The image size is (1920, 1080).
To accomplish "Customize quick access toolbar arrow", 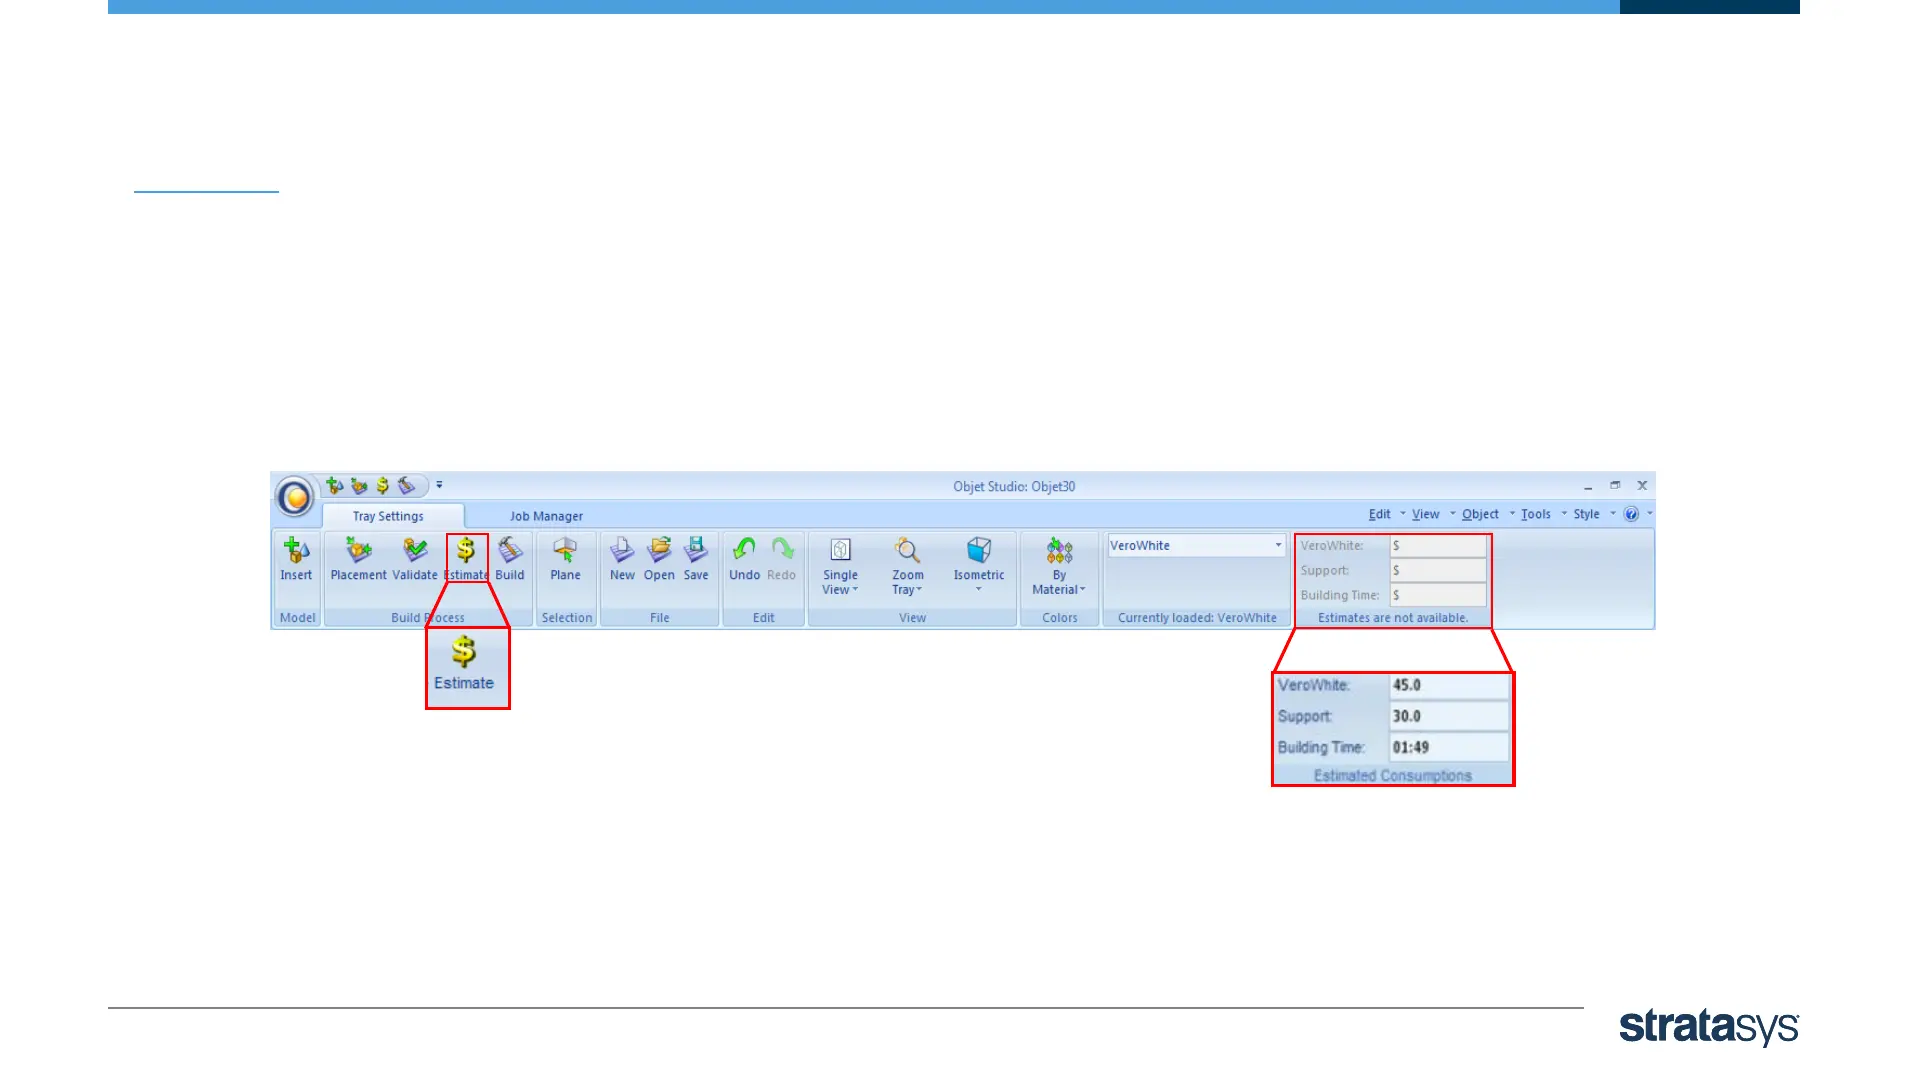I will click(x=439, y=486).
